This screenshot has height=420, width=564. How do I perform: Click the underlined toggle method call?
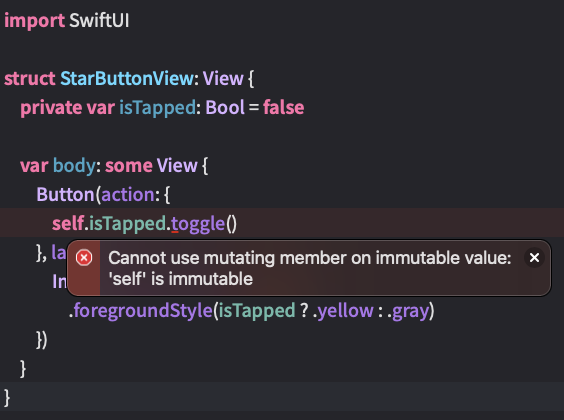pos(198,224)
